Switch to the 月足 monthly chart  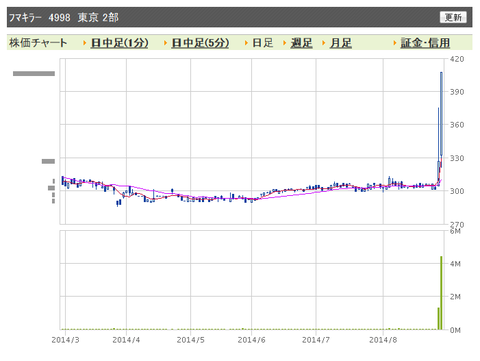[341, 43]
